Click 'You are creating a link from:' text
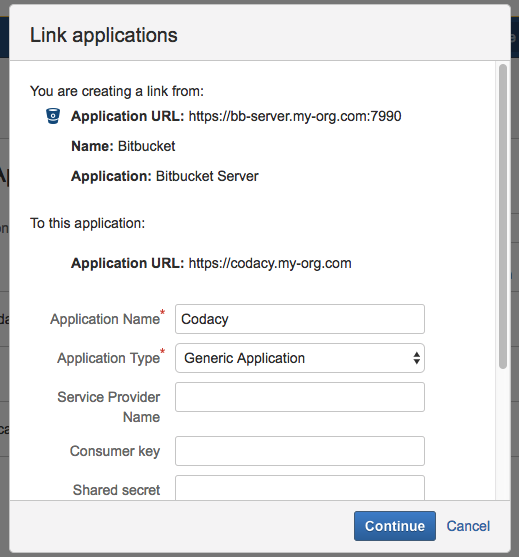519x557 pixels. pyautogui.click(x=117, y=91)
